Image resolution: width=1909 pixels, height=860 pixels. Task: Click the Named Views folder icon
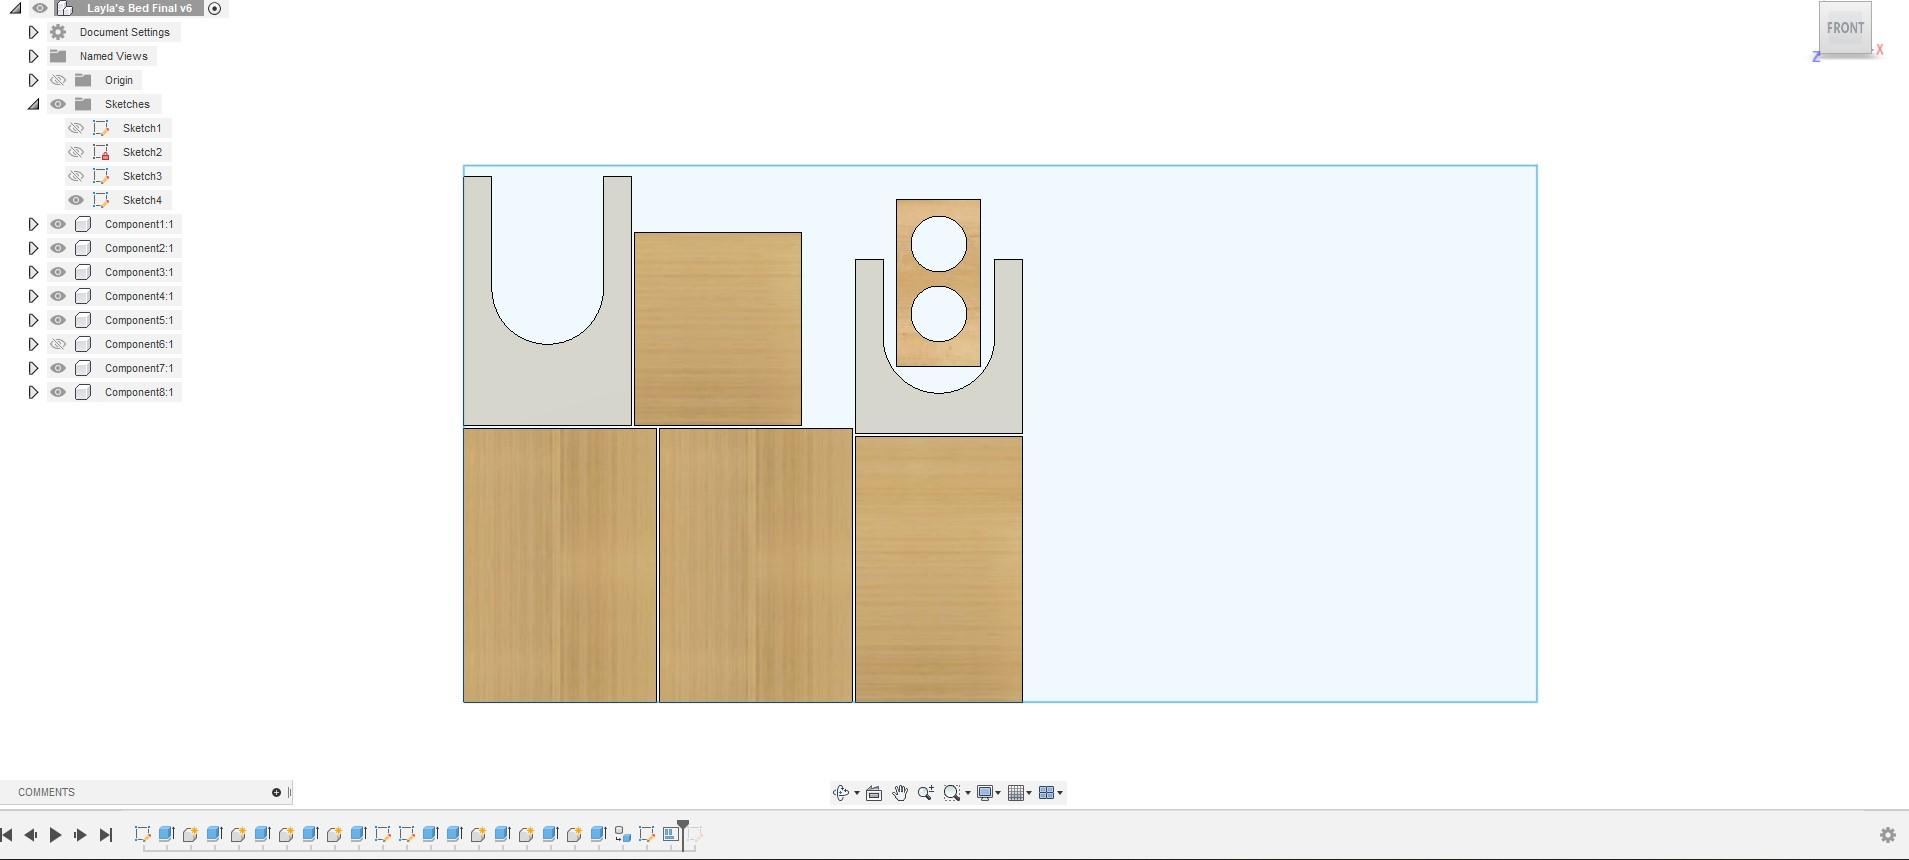pos(58,56)
